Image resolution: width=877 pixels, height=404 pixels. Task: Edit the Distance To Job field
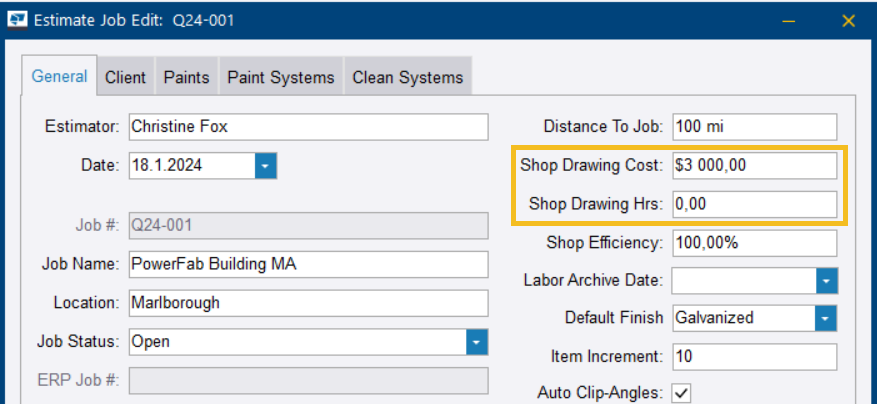[x=754, y=127]
